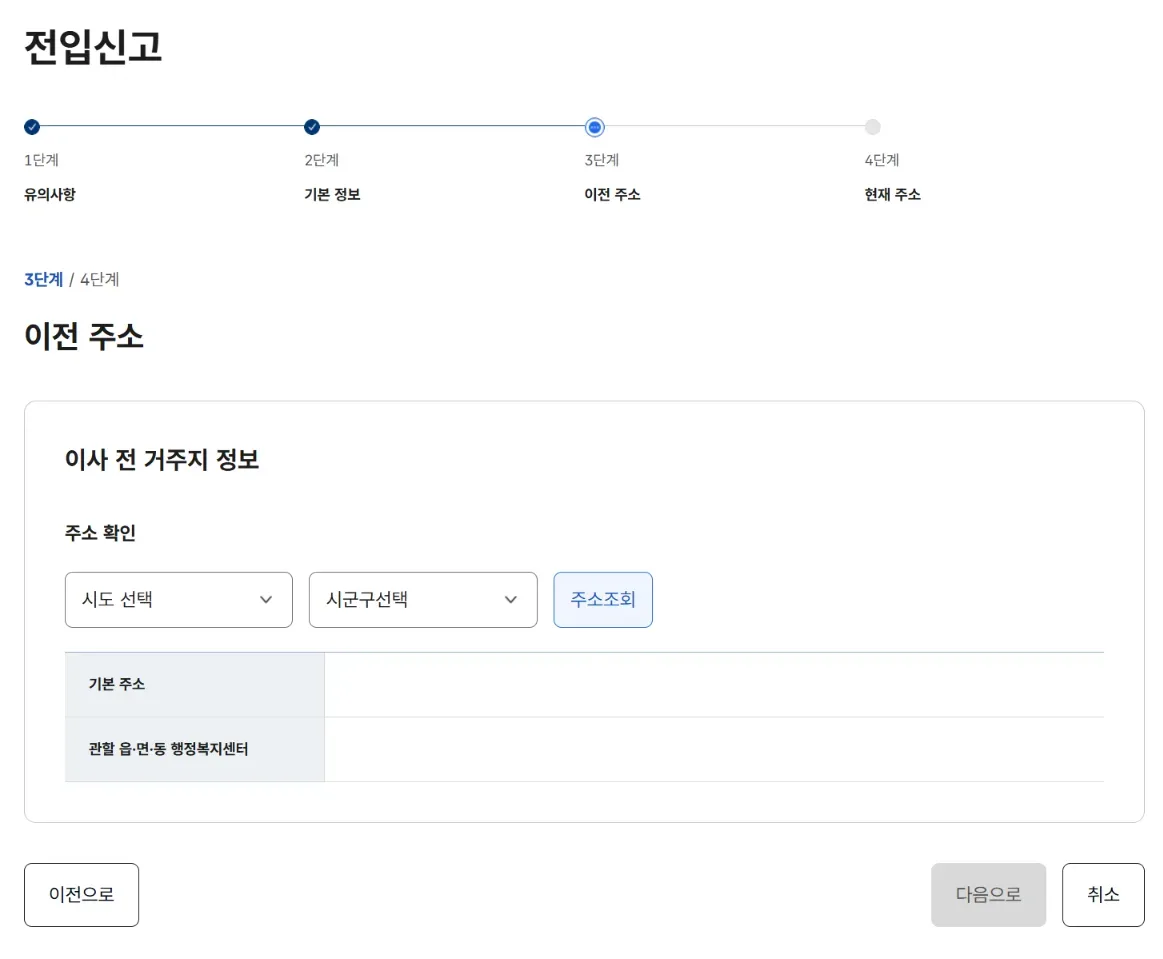This screenshot has width=1163, height=959.
Task: Click the 관할 읍·면·동 행정복지센터 header cell
Action: coord(194,749)
